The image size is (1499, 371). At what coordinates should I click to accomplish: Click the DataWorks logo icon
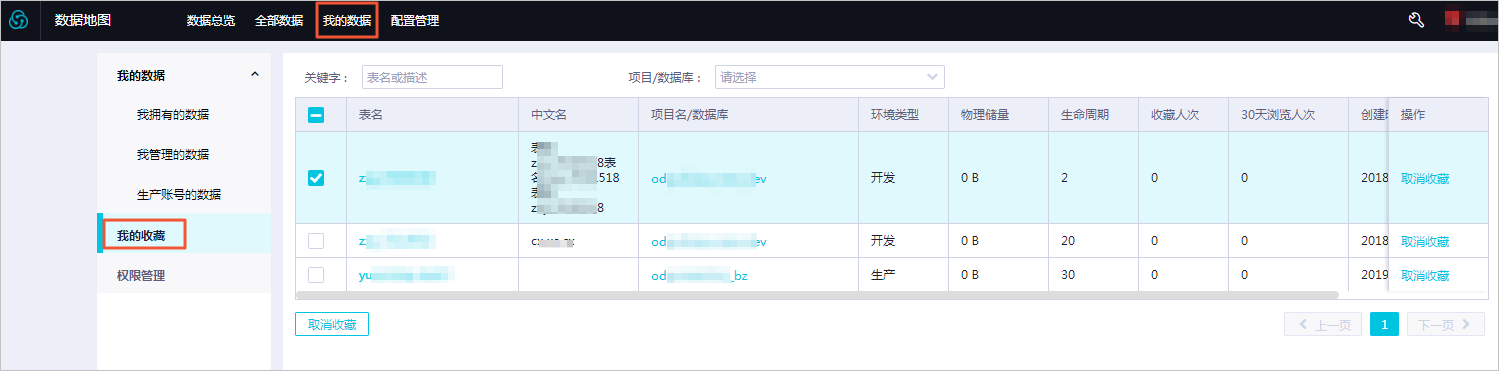(x=18, y=20)
